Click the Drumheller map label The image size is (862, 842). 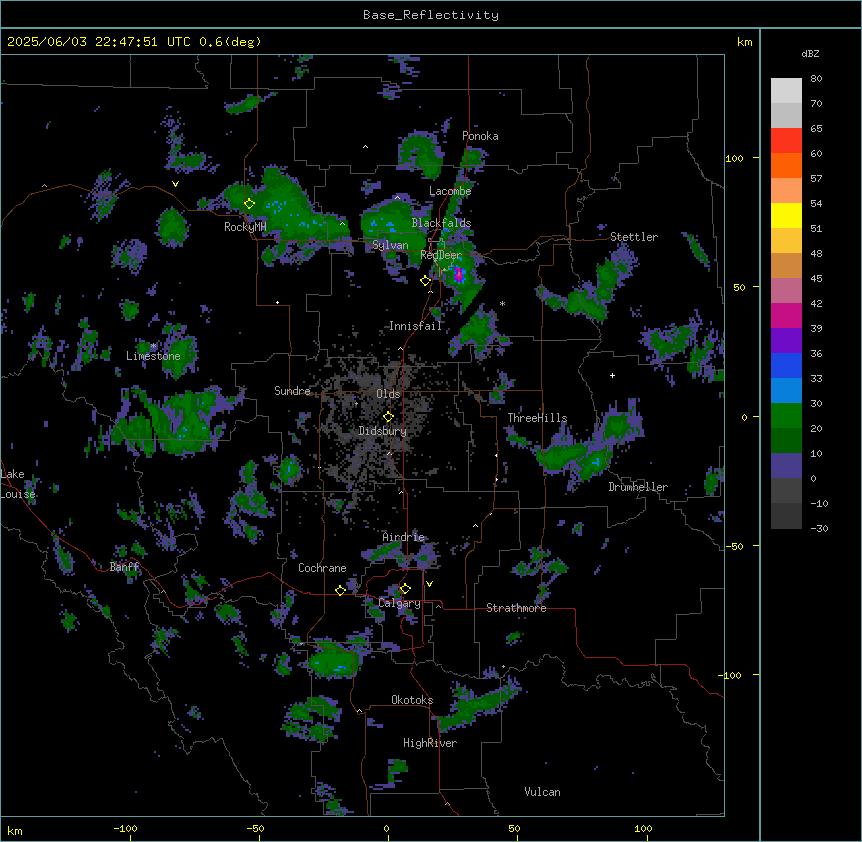click(x=638, y=487)
